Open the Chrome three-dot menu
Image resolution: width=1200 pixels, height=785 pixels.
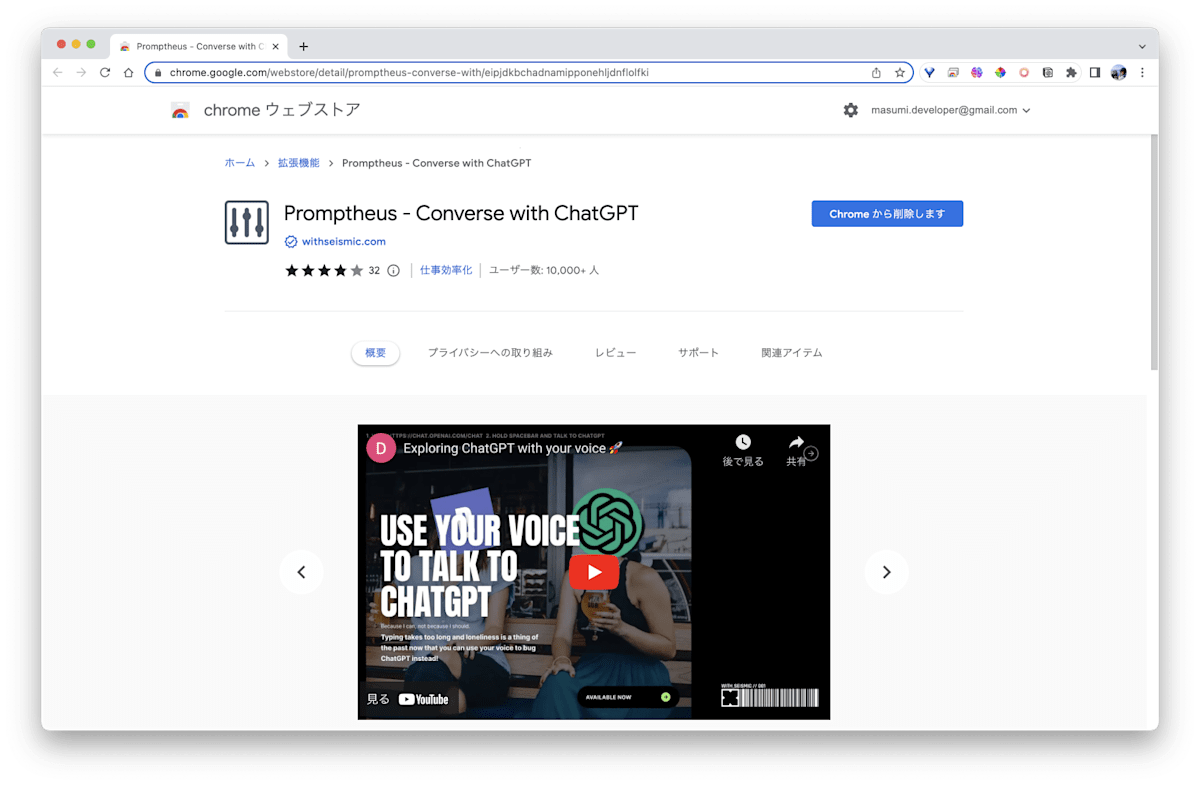(1142, 72)
